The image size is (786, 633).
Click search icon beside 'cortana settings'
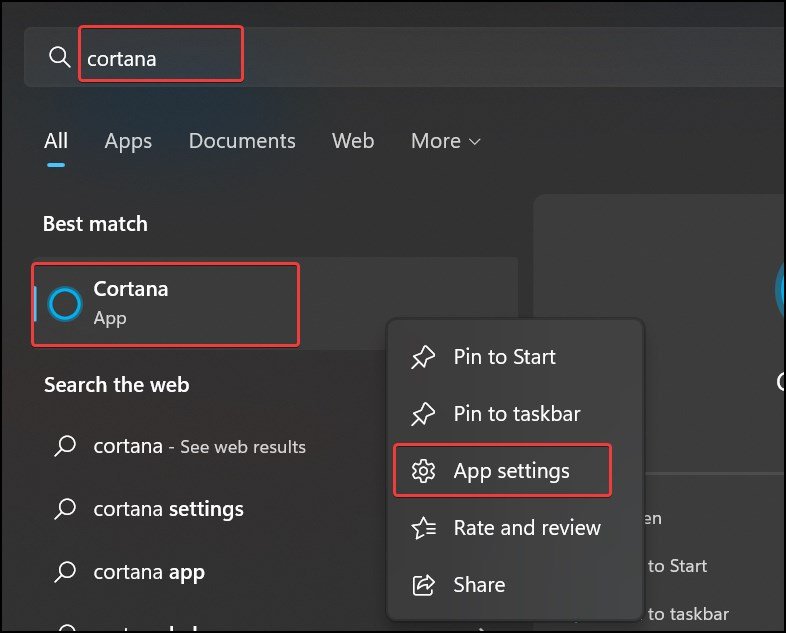[65, 509]
